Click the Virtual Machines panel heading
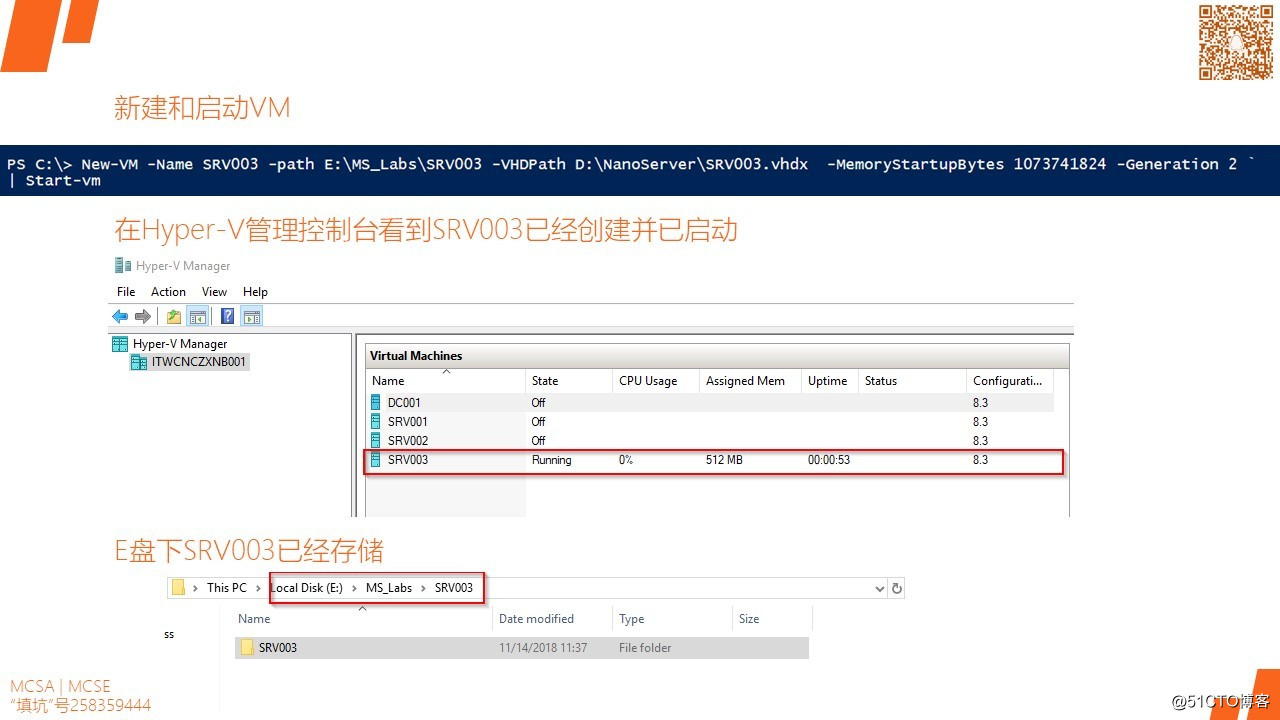Viewport: 1280px width, 720px height. [416, 355]
